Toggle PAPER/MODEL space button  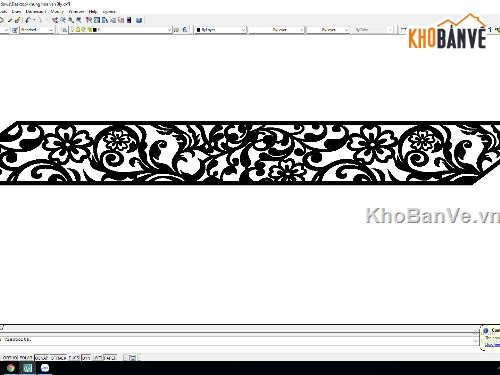(x=110, y=358)
